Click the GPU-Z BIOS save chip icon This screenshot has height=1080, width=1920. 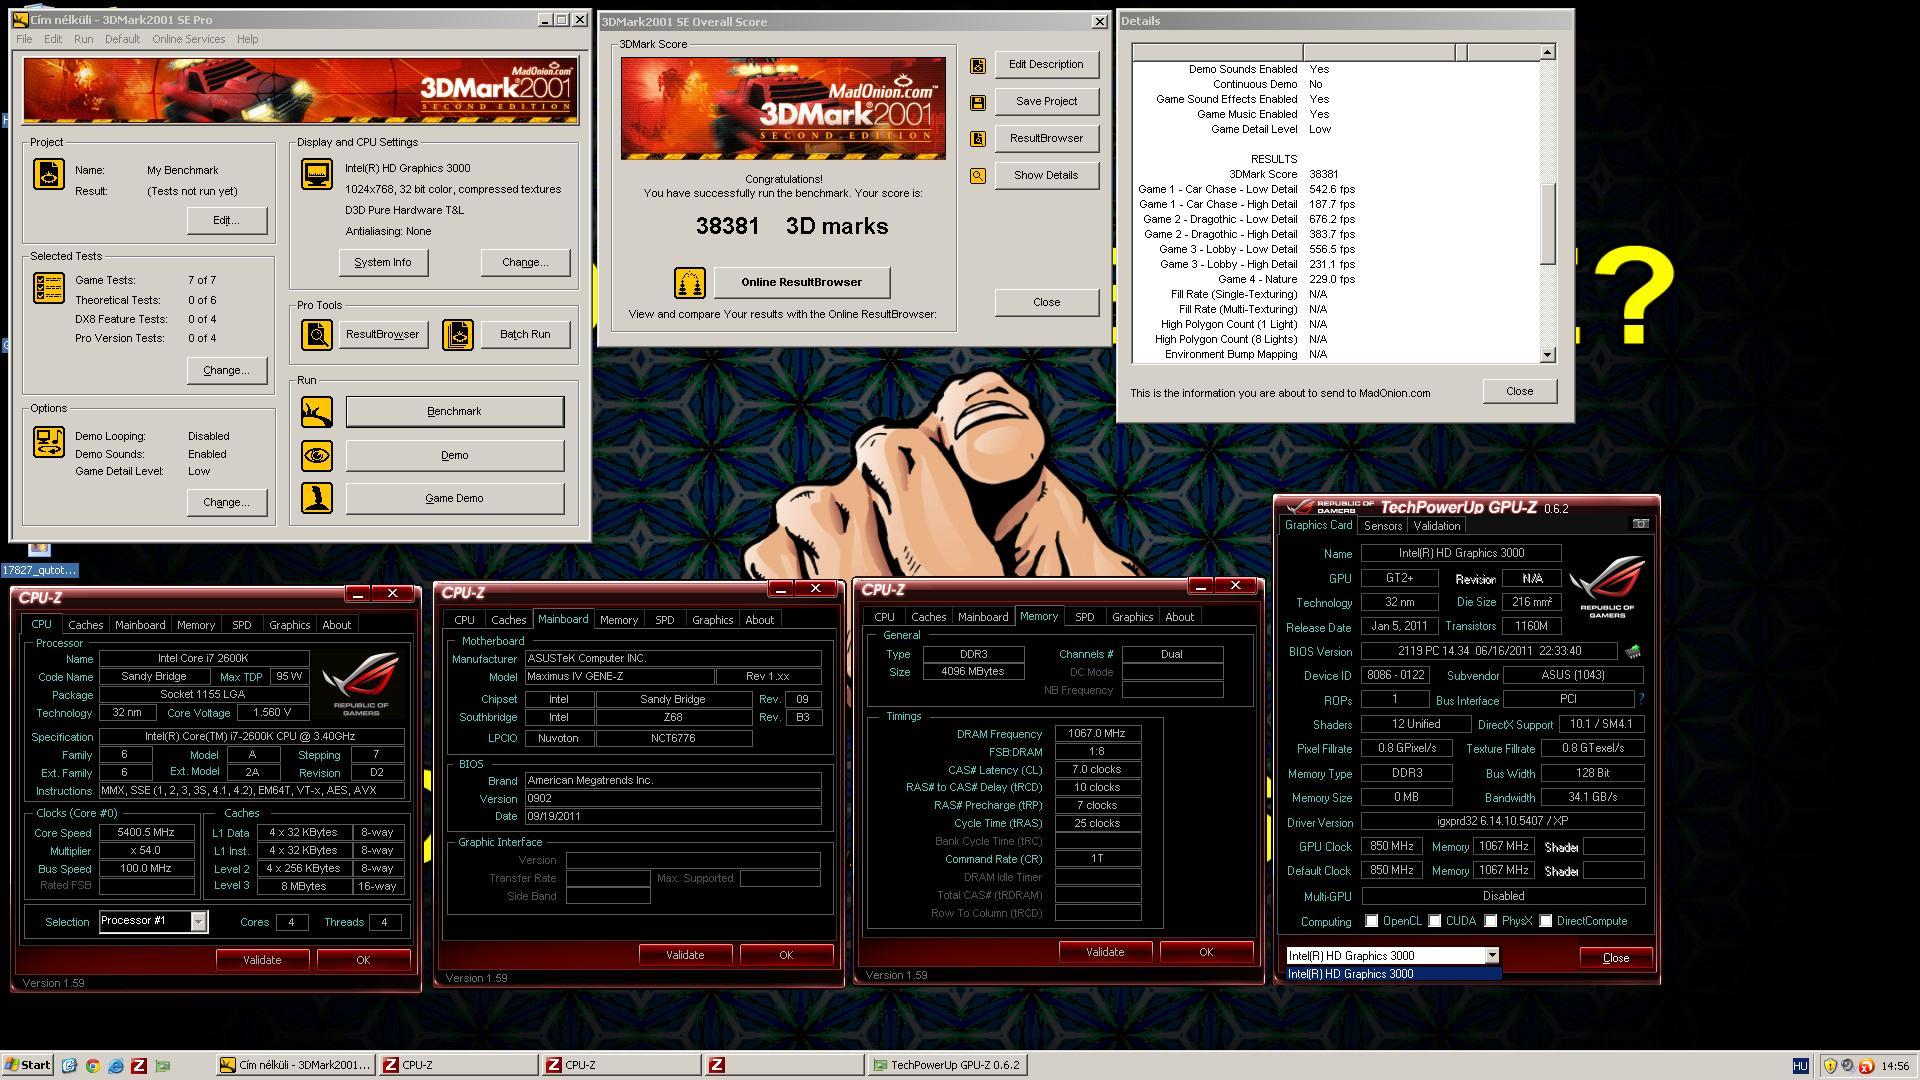tap(1633, 652)
